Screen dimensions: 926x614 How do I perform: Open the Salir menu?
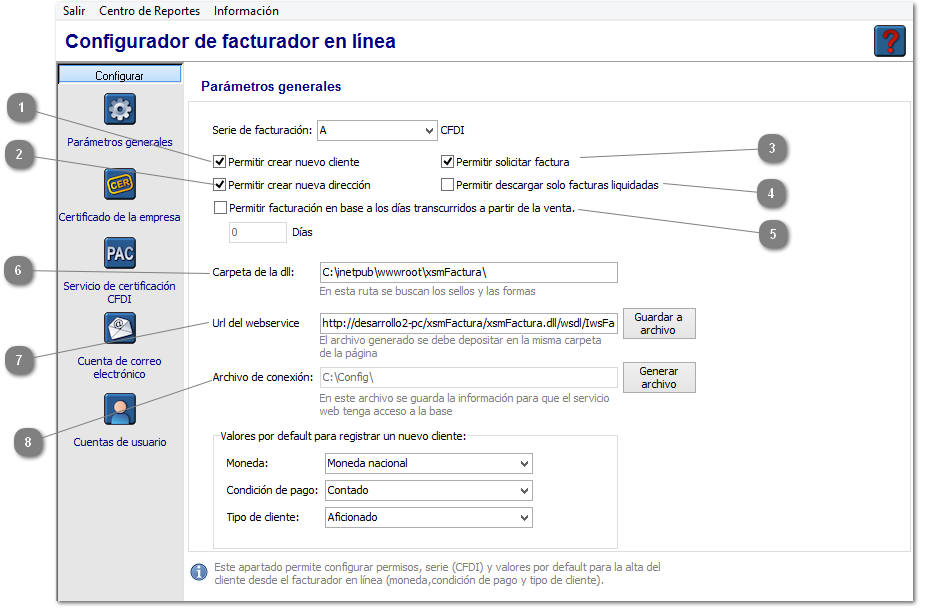click(74, 11)
